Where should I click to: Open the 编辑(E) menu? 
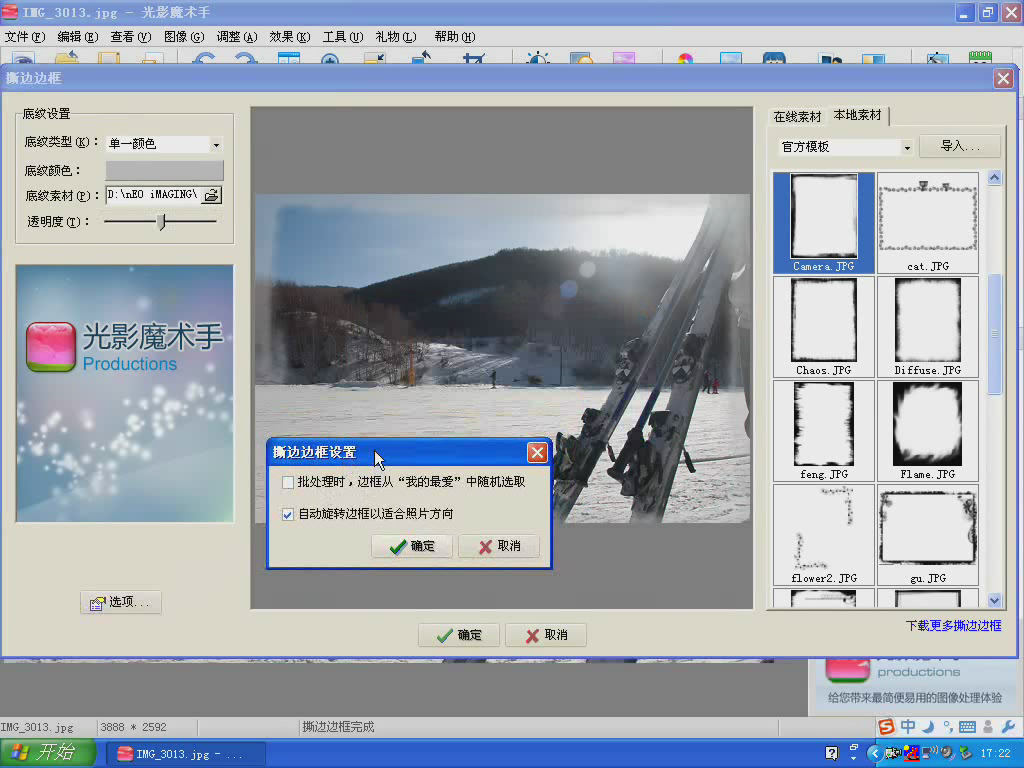(78, 37)
